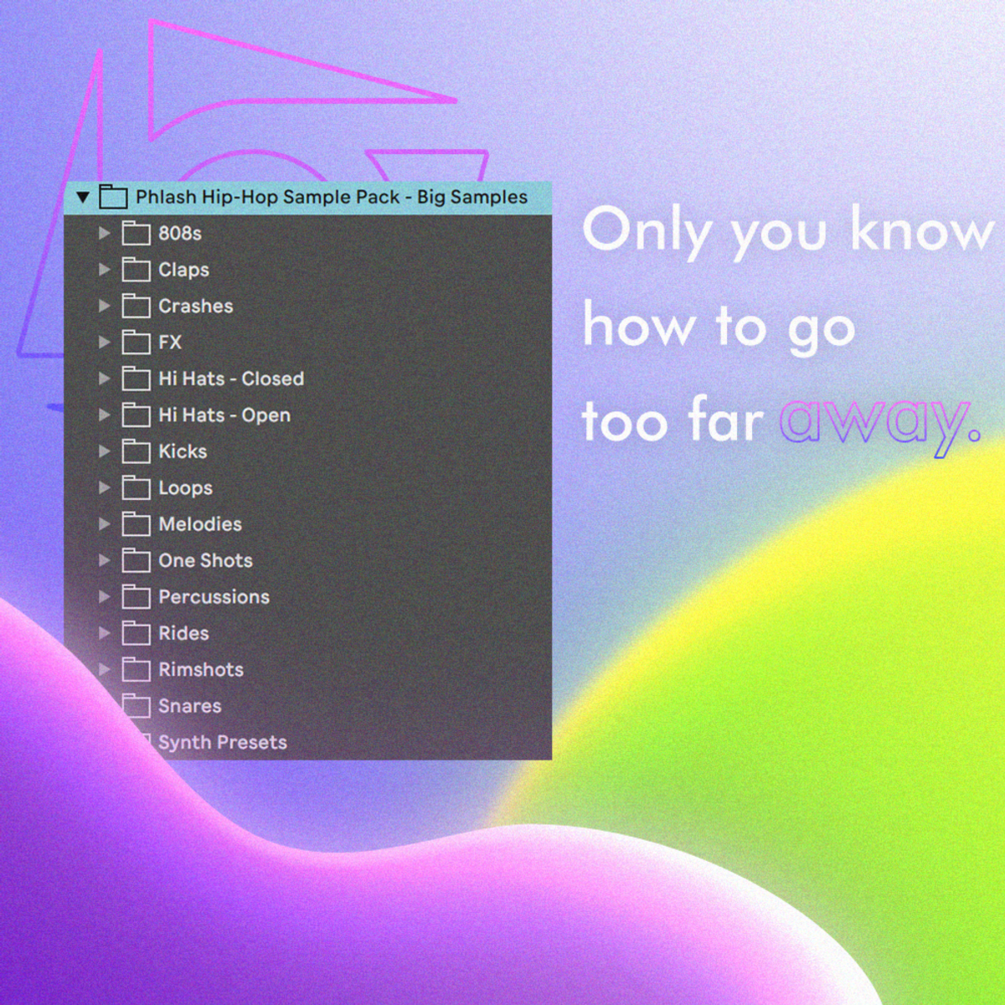Select the 'Crashes' row label

click(x=195, y=306)
